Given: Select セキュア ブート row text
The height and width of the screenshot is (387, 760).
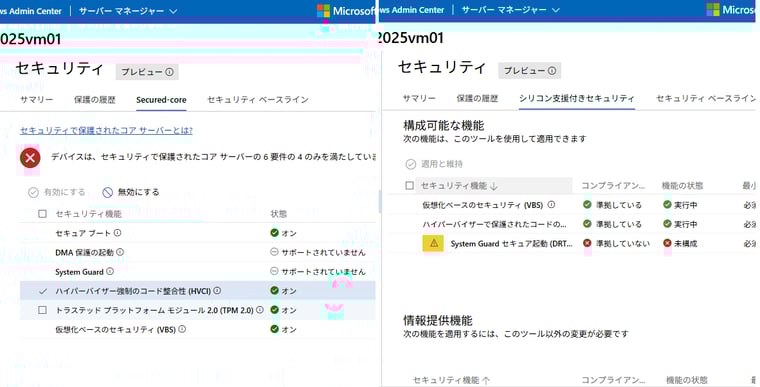Looking at the screenshot, I should (83, 233).
